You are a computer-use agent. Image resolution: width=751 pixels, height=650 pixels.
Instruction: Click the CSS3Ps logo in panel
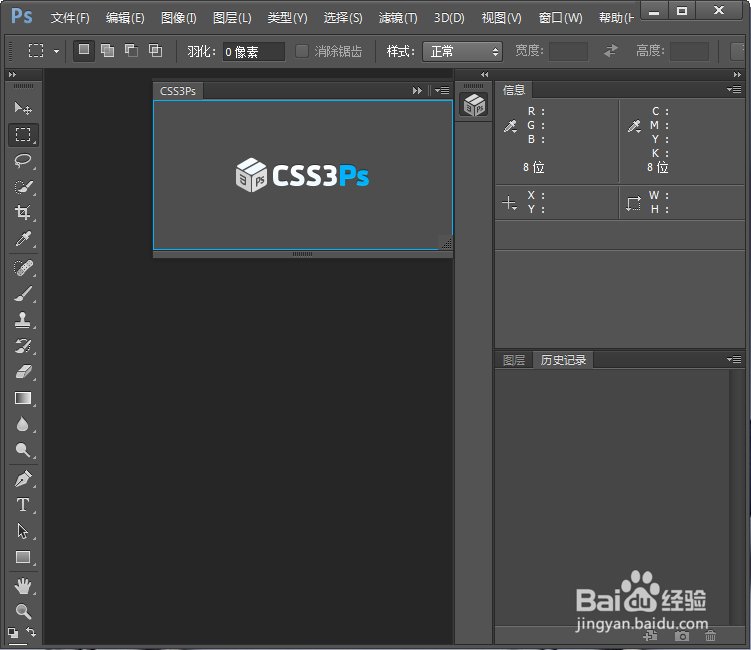303,175
